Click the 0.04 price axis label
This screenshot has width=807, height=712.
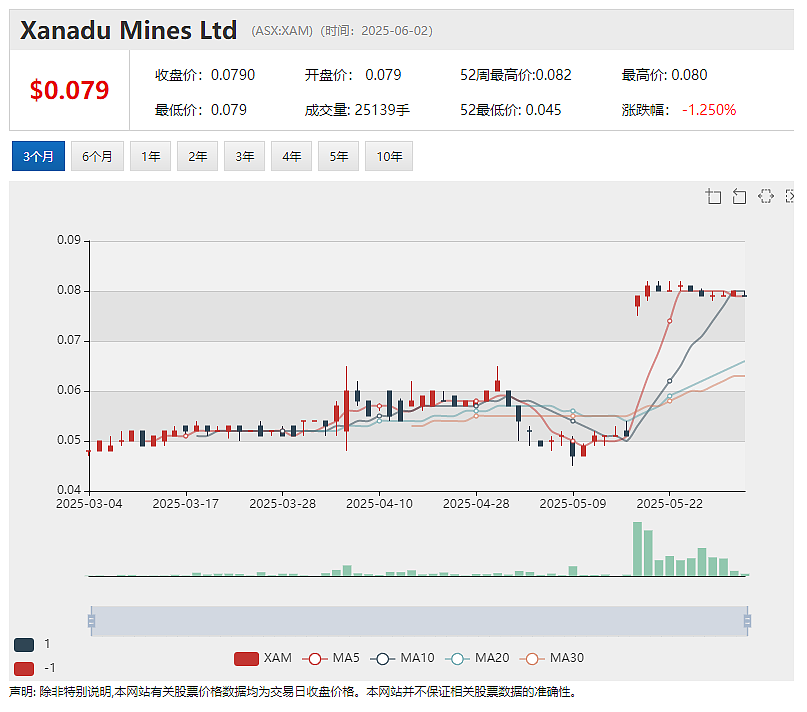(x=69, y=490)
